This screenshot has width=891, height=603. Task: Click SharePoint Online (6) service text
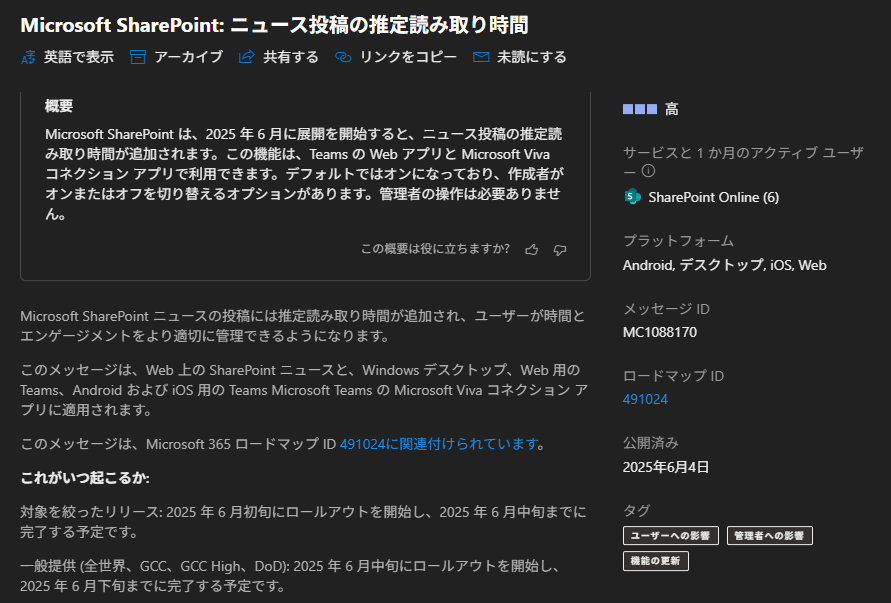tap(714, 197)
